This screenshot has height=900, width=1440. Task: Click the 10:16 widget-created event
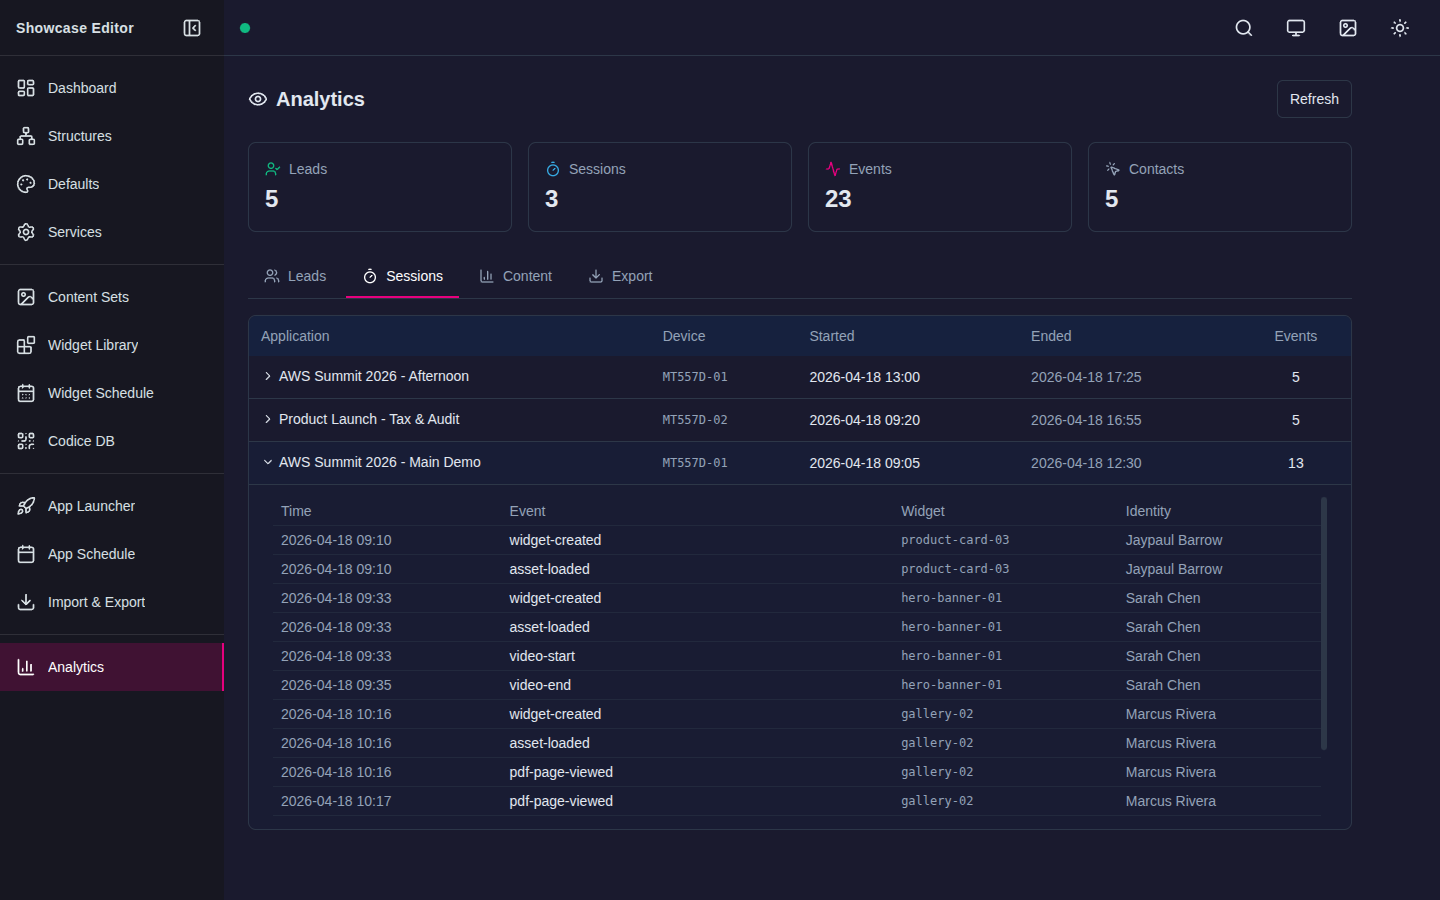[796, 714]
